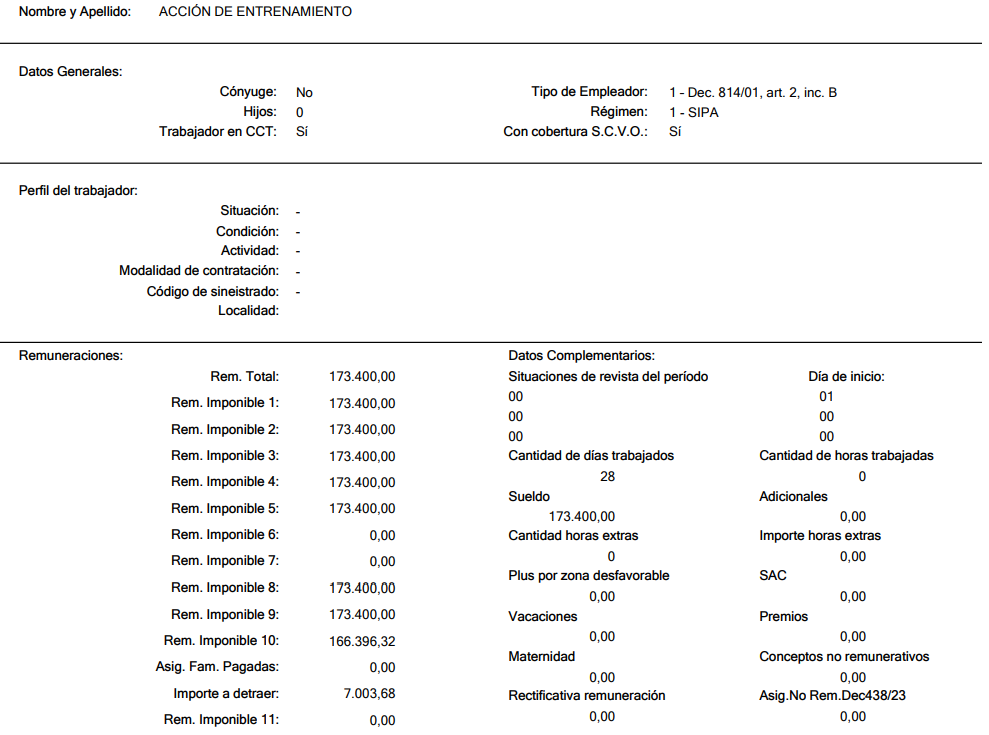Select the Modalidad de contratación label
The image size is (989, 735).
[x=199, y=271]
